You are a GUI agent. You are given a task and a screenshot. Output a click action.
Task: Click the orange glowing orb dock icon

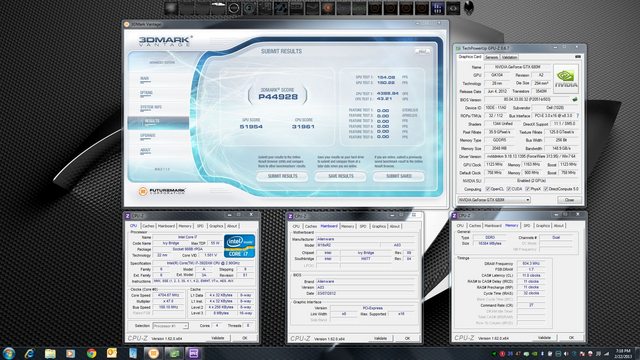[x=328, y=8]
